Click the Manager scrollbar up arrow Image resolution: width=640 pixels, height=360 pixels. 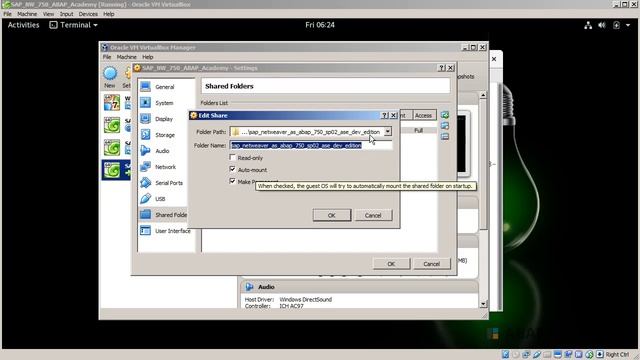[x=483, y=95]
